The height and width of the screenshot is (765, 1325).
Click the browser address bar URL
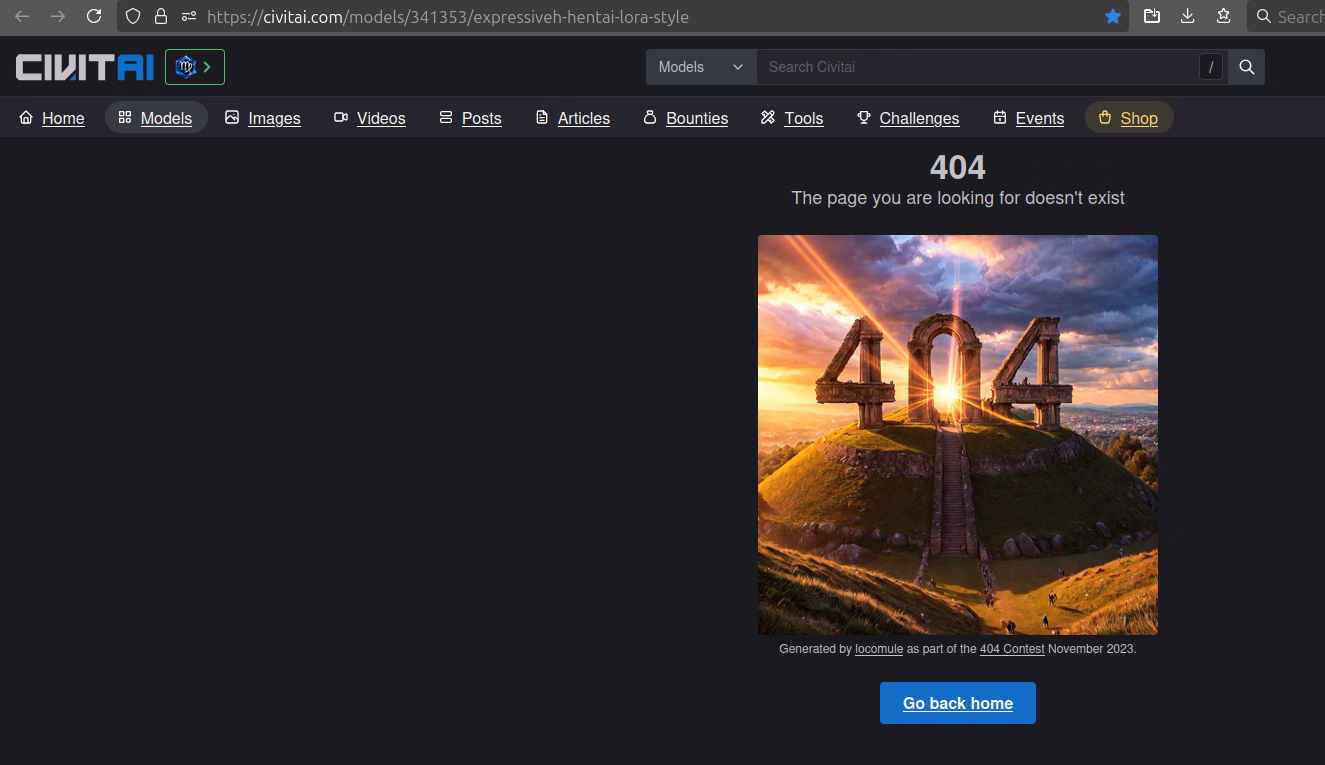coord(448,17)
